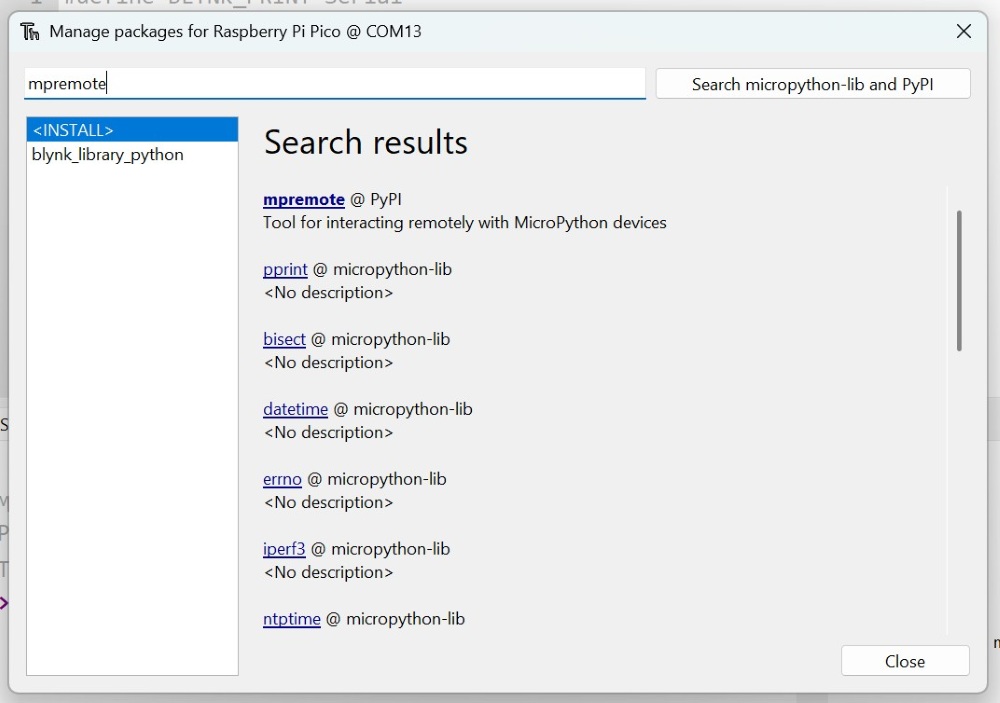Image resolution: width=1000 pixels, height=703 pixels.
Task: Open the datetime package link
Action: point(295,410)
